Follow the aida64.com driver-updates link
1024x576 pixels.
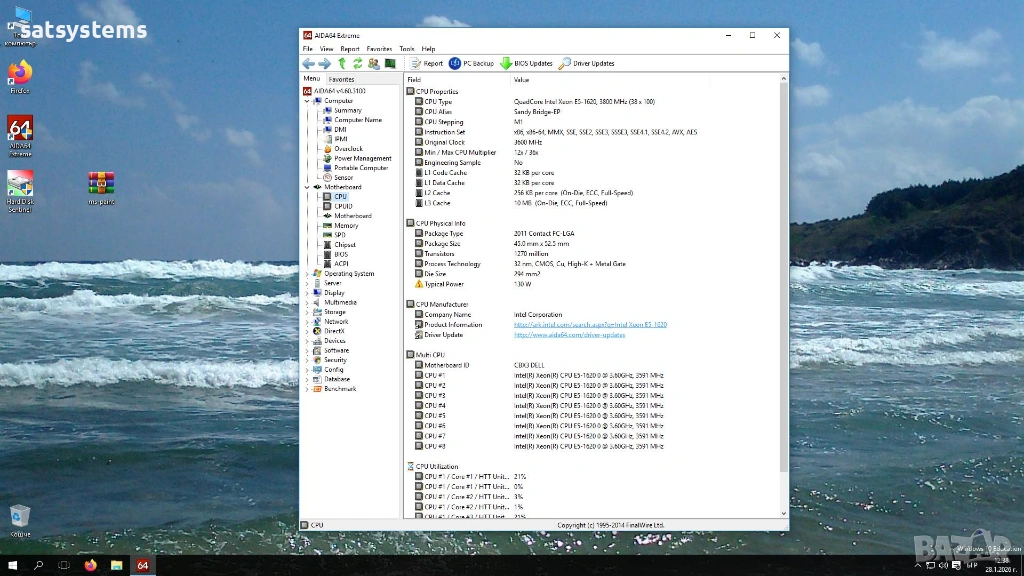(569, 335)
